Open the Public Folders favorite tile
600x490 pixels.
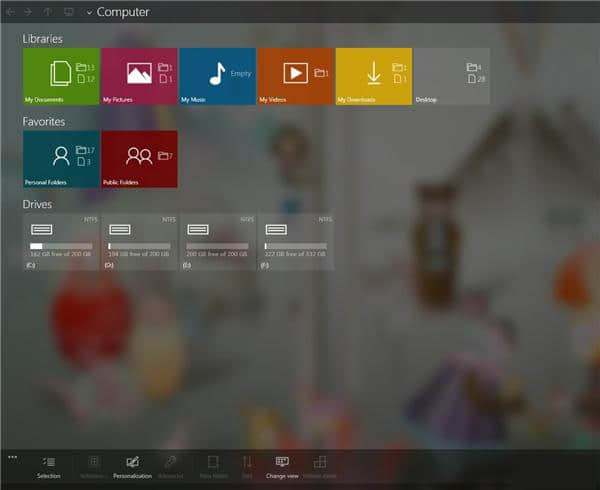[x=139, y=159]
